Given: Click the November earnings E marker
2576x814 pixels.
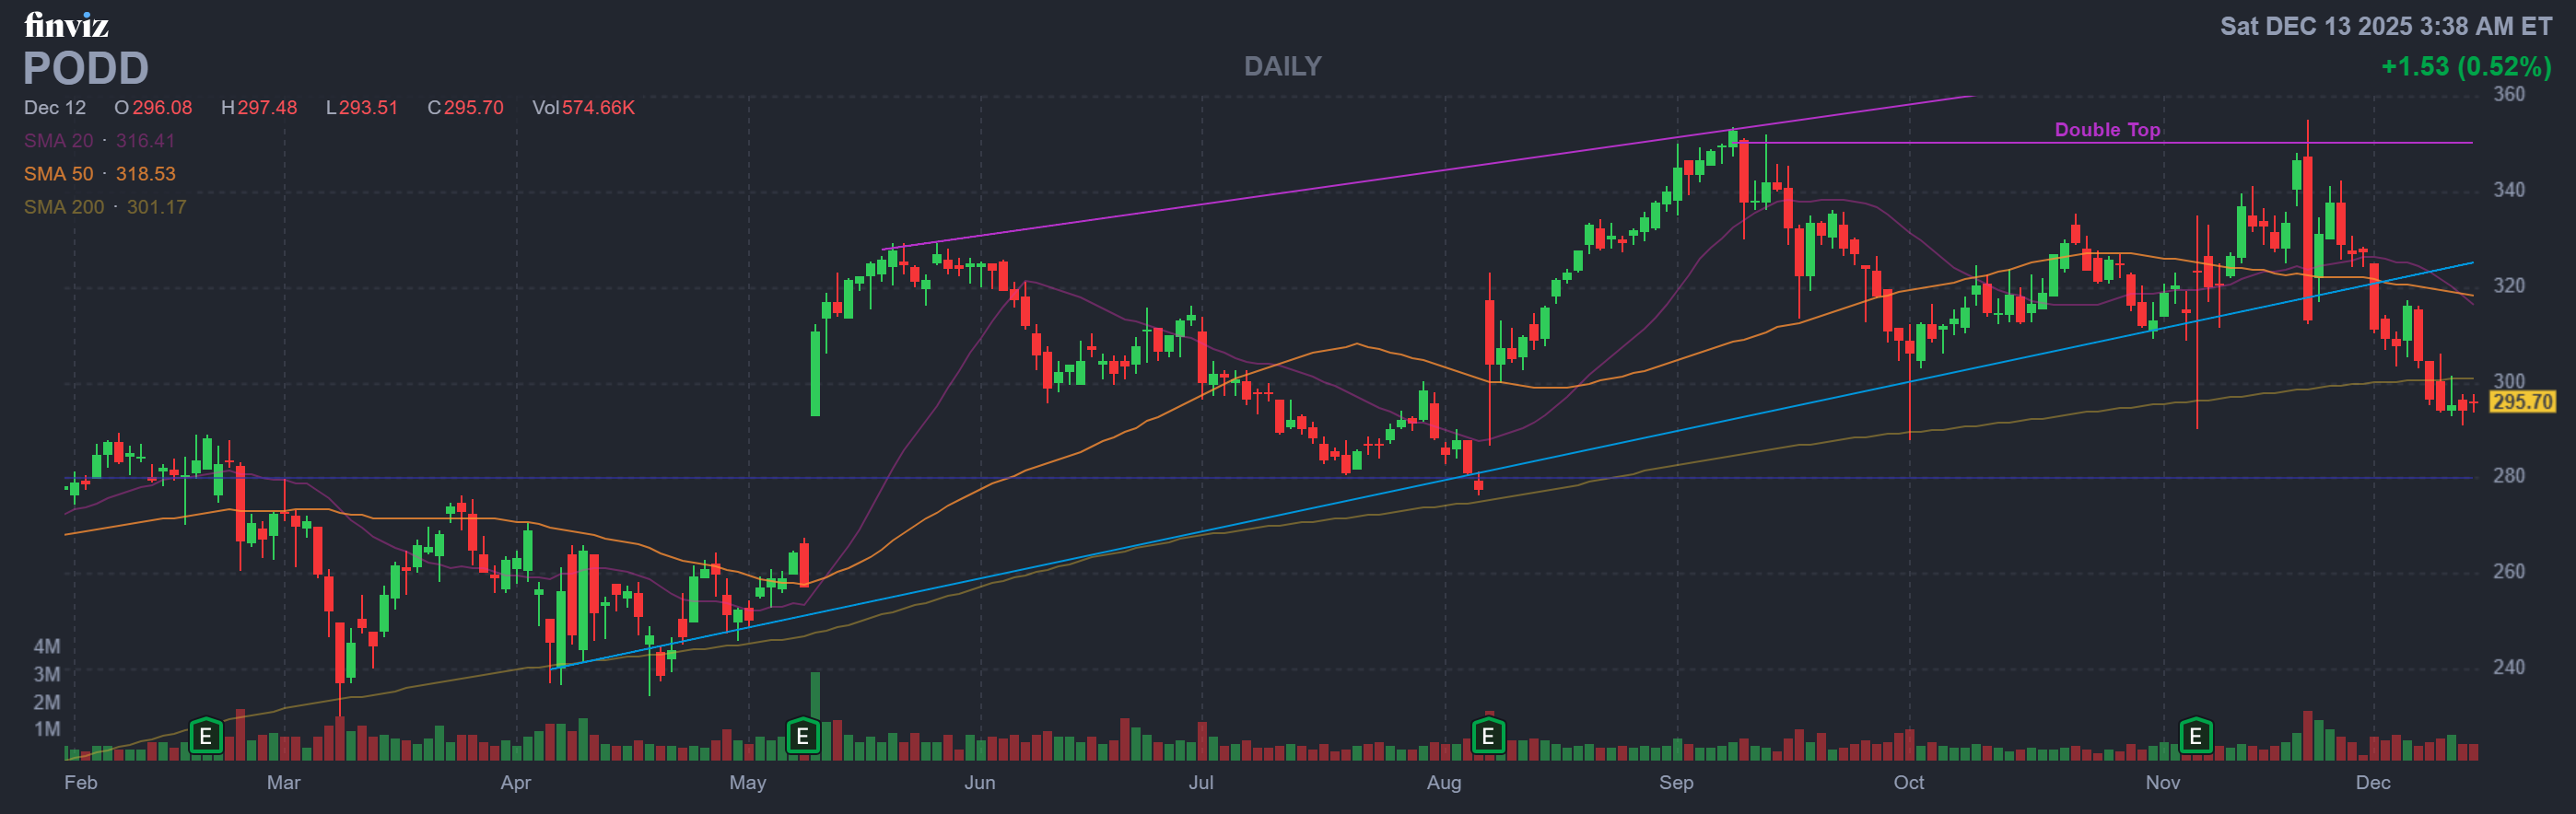Looking at the screenshot, I should pos(2195,737).
